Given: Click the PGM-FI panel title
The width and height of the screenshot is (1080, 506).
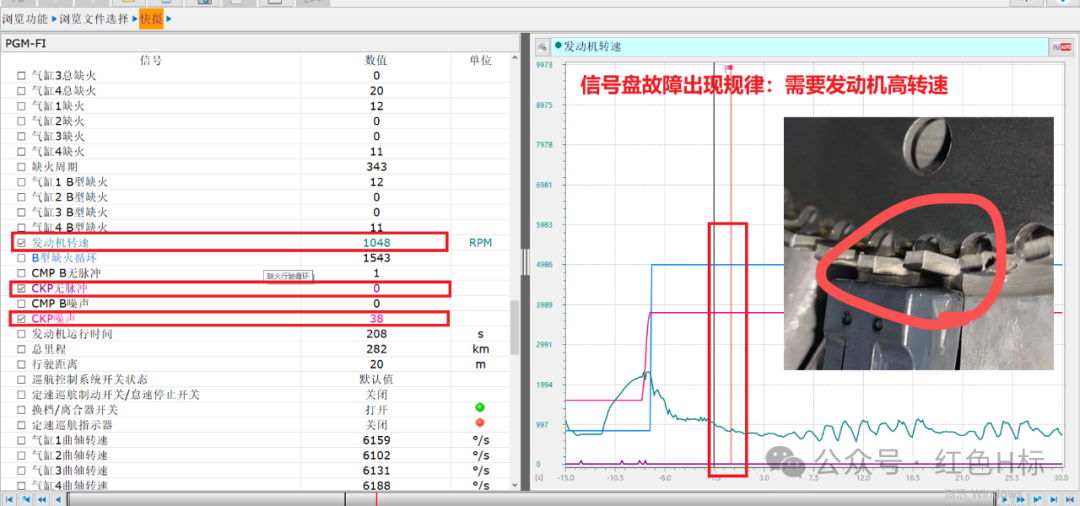Looking at the screenshot, I should [x=25, y=44].
